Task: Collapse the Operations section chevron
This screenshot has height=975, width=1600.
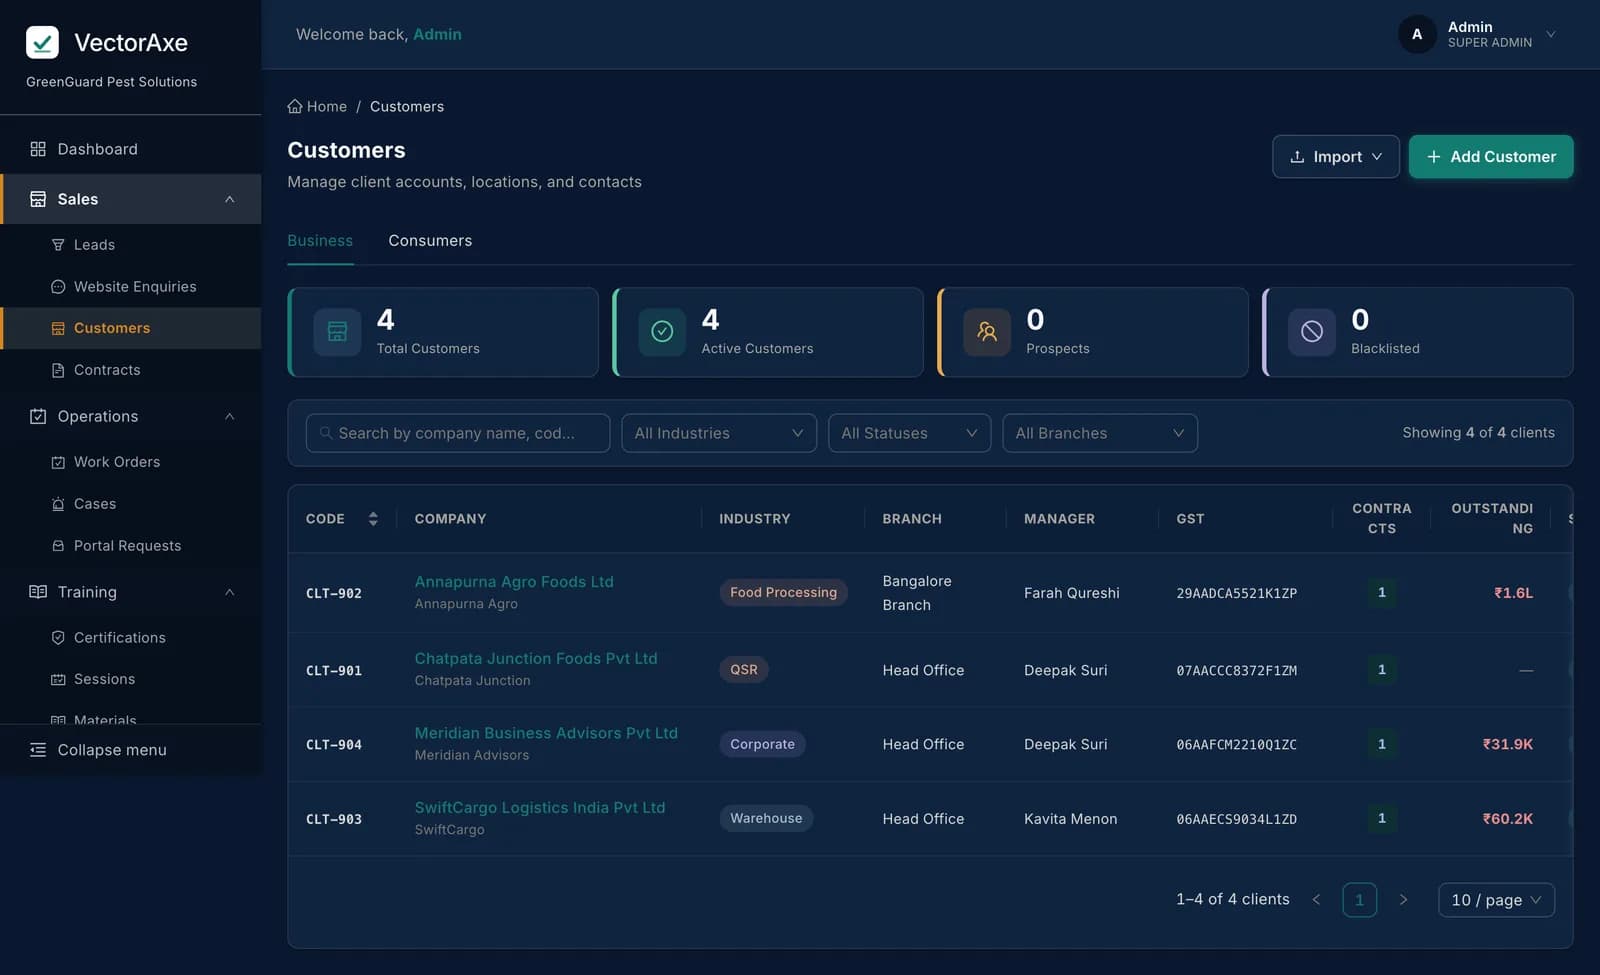Action: (x=230, y=416)
